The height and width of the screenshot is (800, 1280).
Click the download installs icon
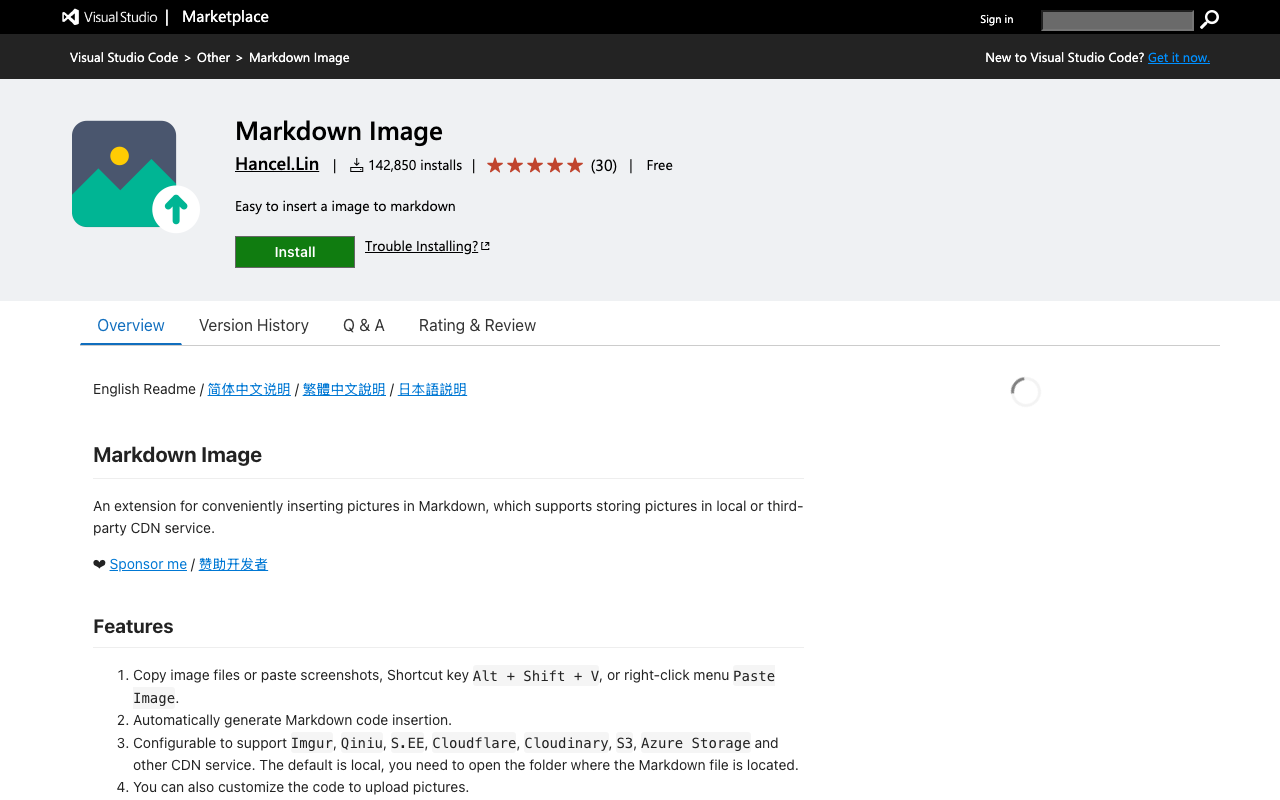pos(356,165)
